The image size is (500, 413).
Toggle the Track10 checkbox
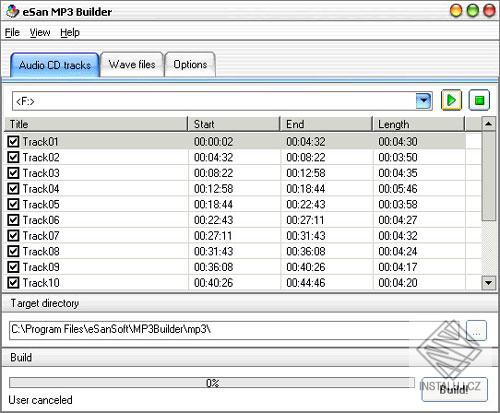(13, 283)
